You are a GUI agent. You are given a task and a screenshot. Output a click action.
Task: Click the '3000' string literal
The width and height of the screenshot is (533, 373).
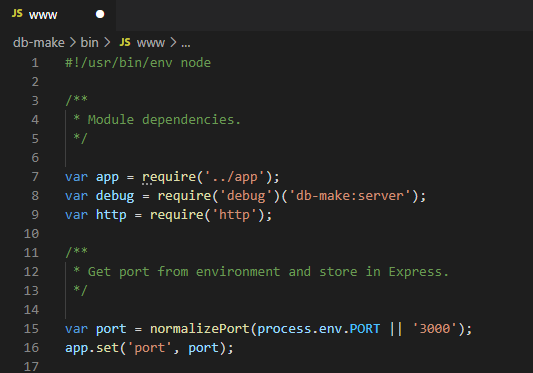(435, 329)
